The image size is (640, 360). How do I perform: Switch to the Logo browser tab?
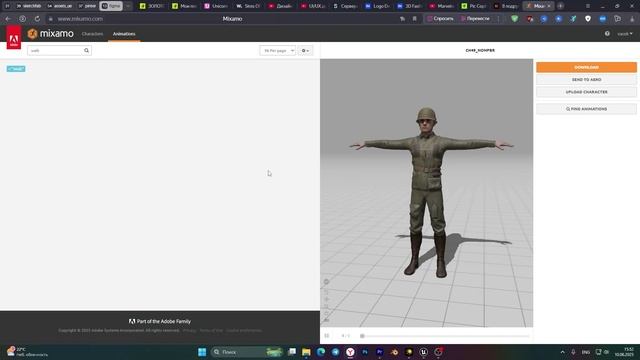(377, 6)
